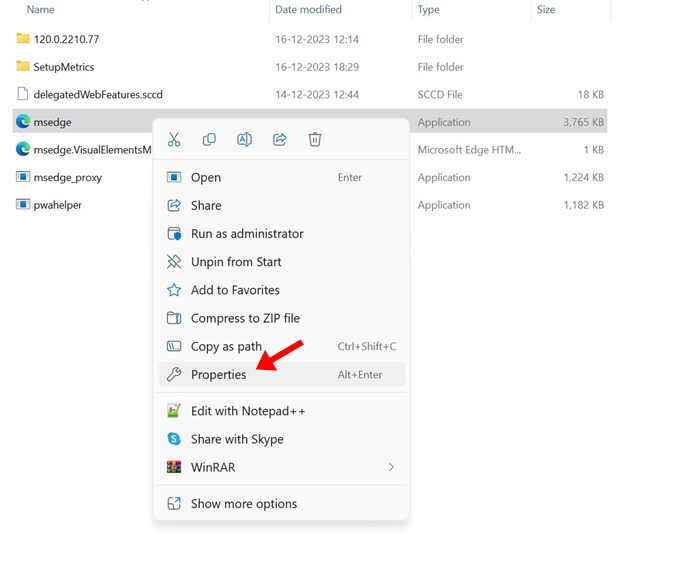Click the Notepad++ icon in the menu
The image size is (700, 583).
174,411
